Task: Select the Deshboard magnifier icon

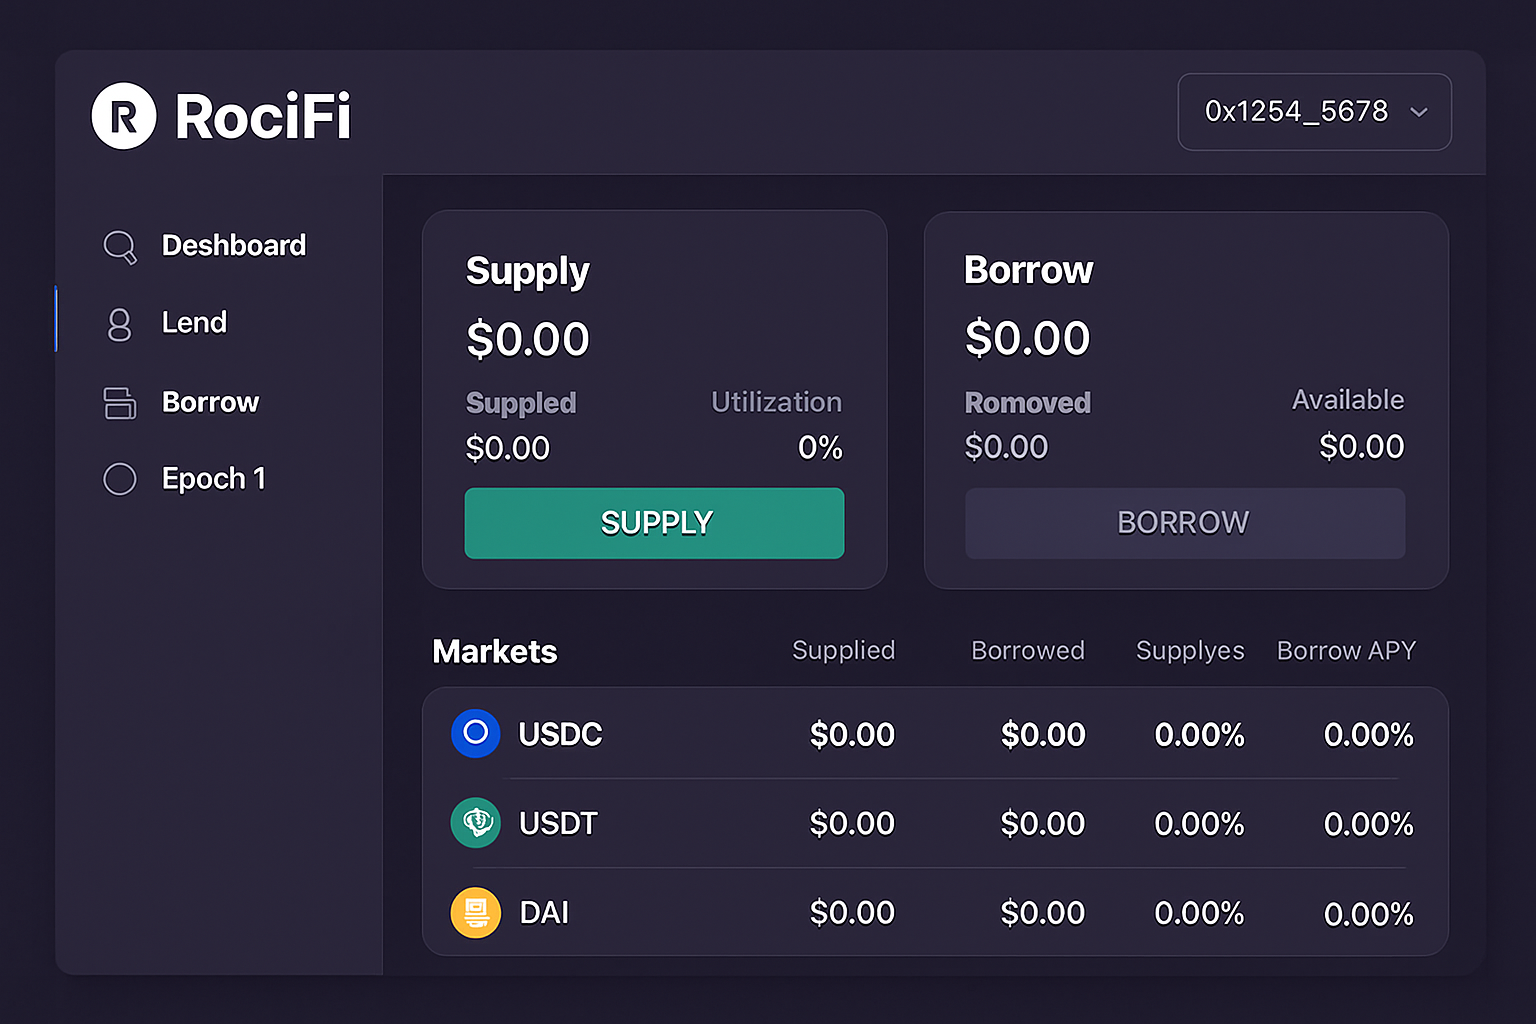Action: click(119, 246)
